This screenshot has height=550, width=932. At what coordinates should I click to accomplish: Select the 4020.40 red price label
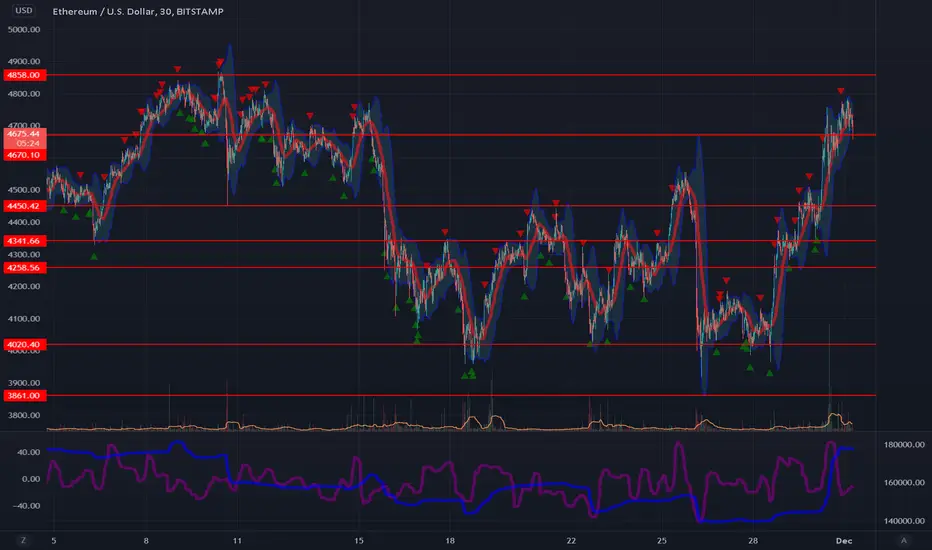(x=24, y=344)
